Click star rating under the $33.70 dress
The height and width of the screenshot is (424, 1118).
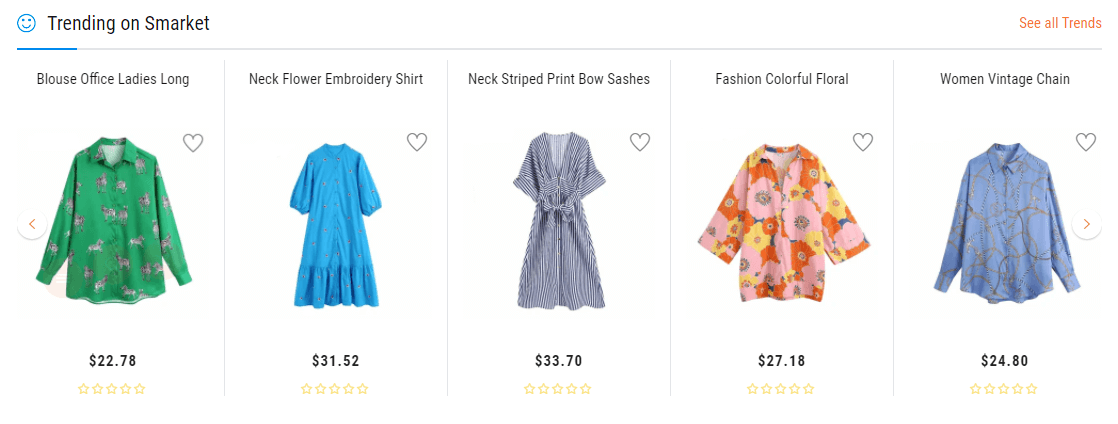tap(558, 389)
